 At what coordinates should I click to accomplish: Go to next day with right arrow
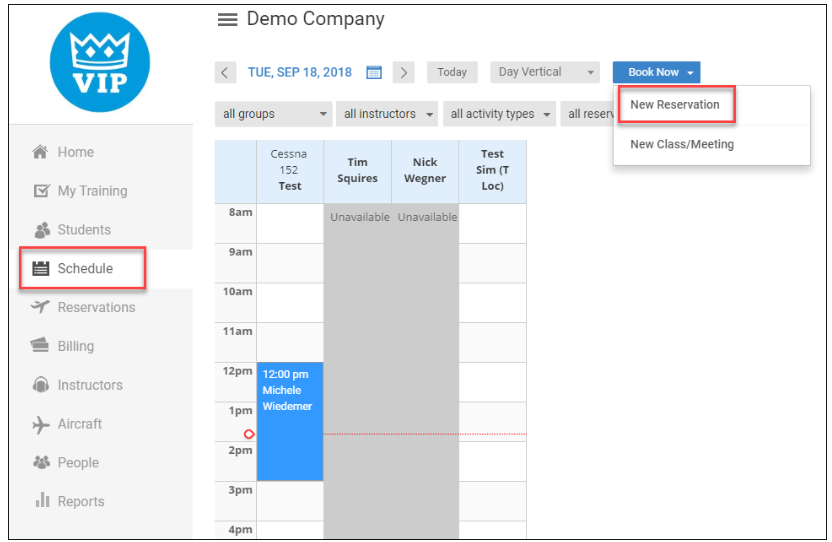tap(403, 72)
